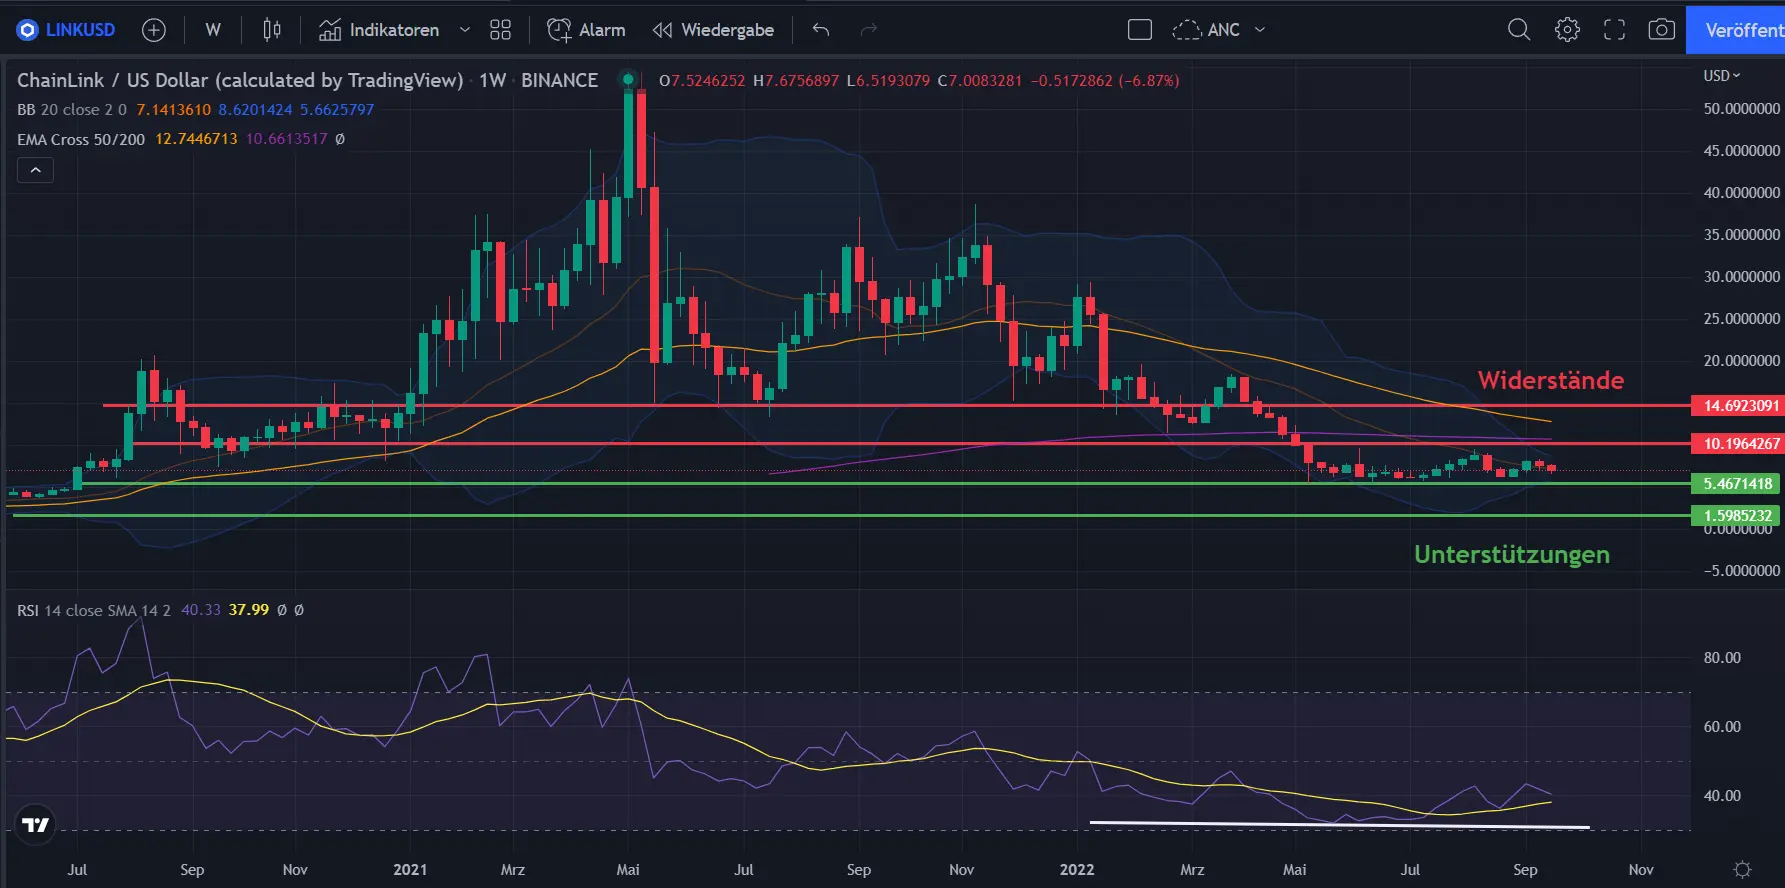Click the 40.00 RSI scale label
The height and width of the screenshot is (888, 1785).
coord(1722,796)
